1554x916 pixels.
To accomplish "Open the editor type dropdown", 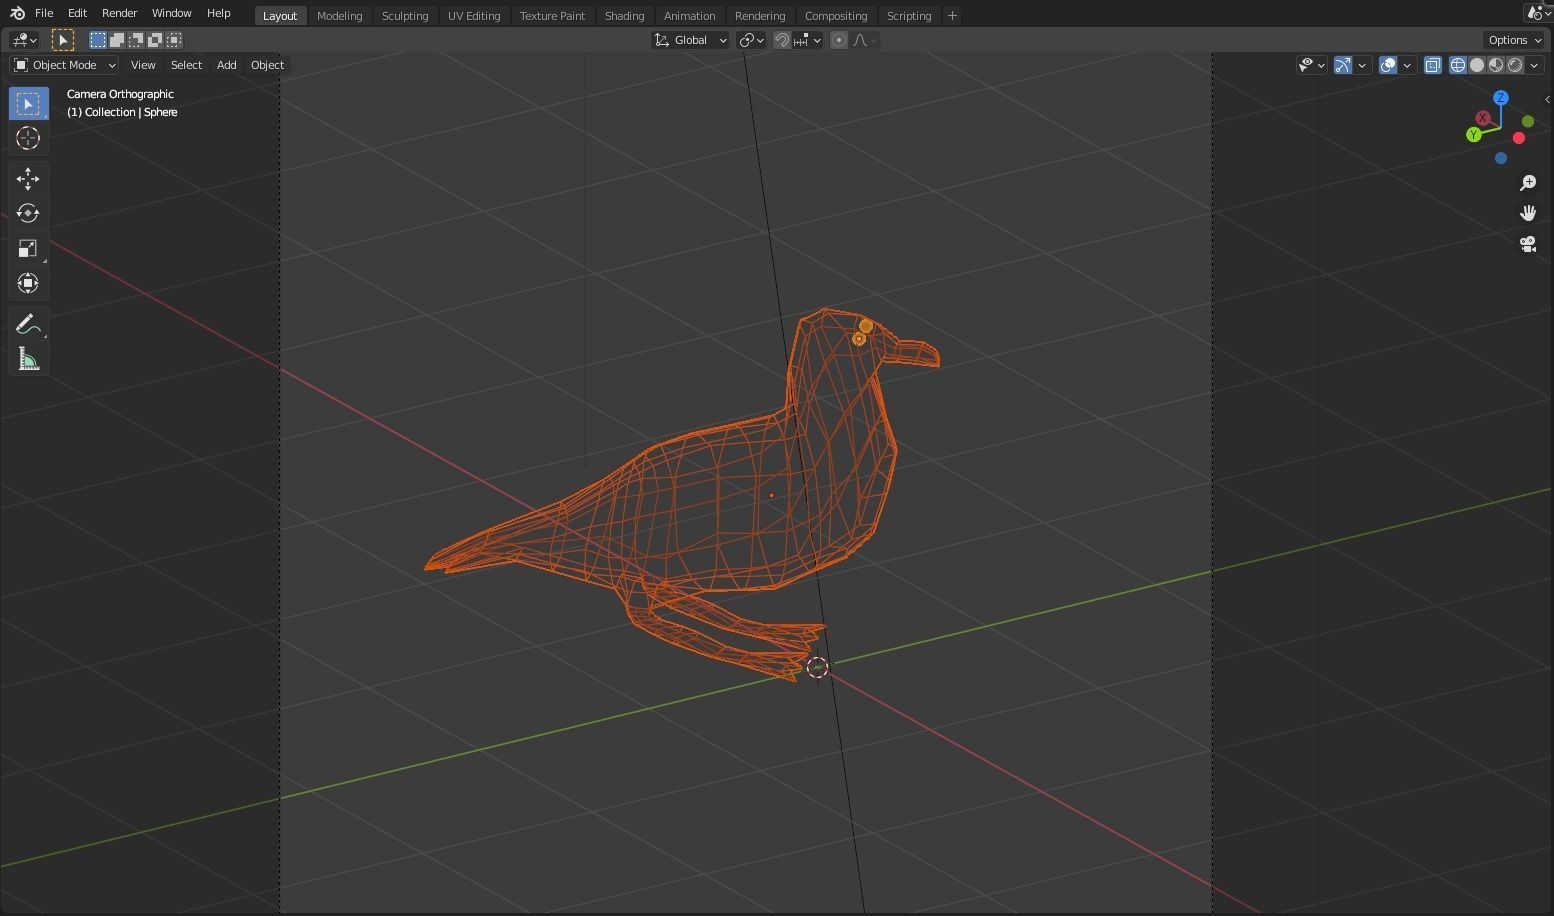I will 24,40.
